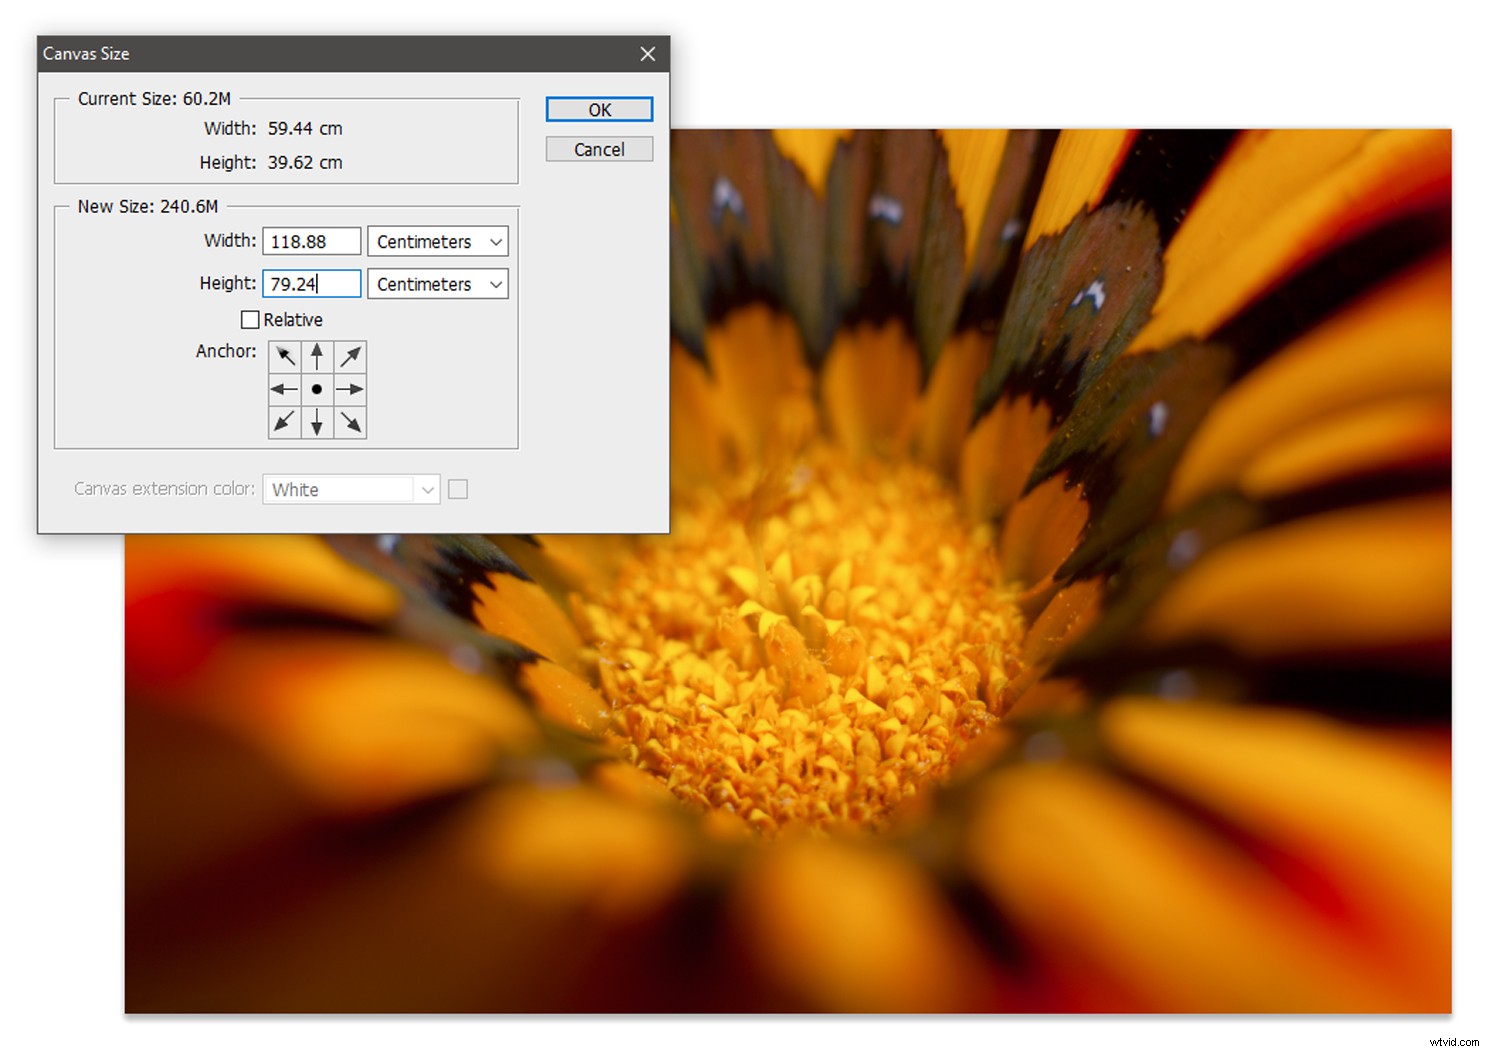Open the Canvas extension color dropdown
The image size is (1500, 1052).
tap(351, 489)
